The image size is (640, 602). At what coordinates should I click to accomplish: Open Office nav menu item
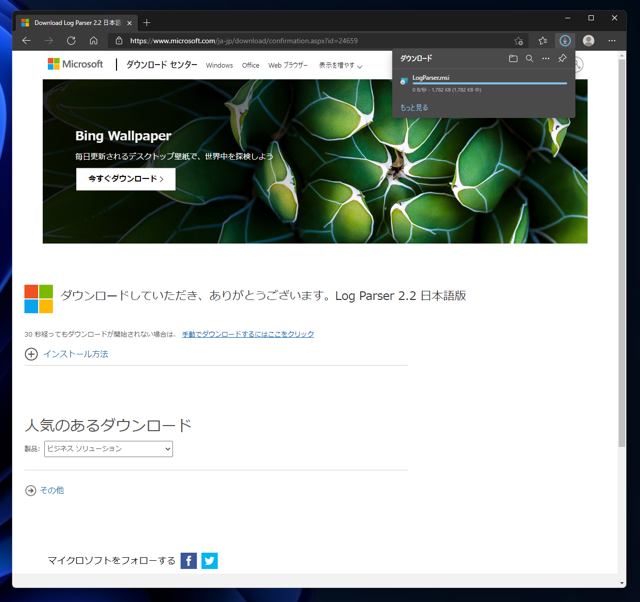250,65
